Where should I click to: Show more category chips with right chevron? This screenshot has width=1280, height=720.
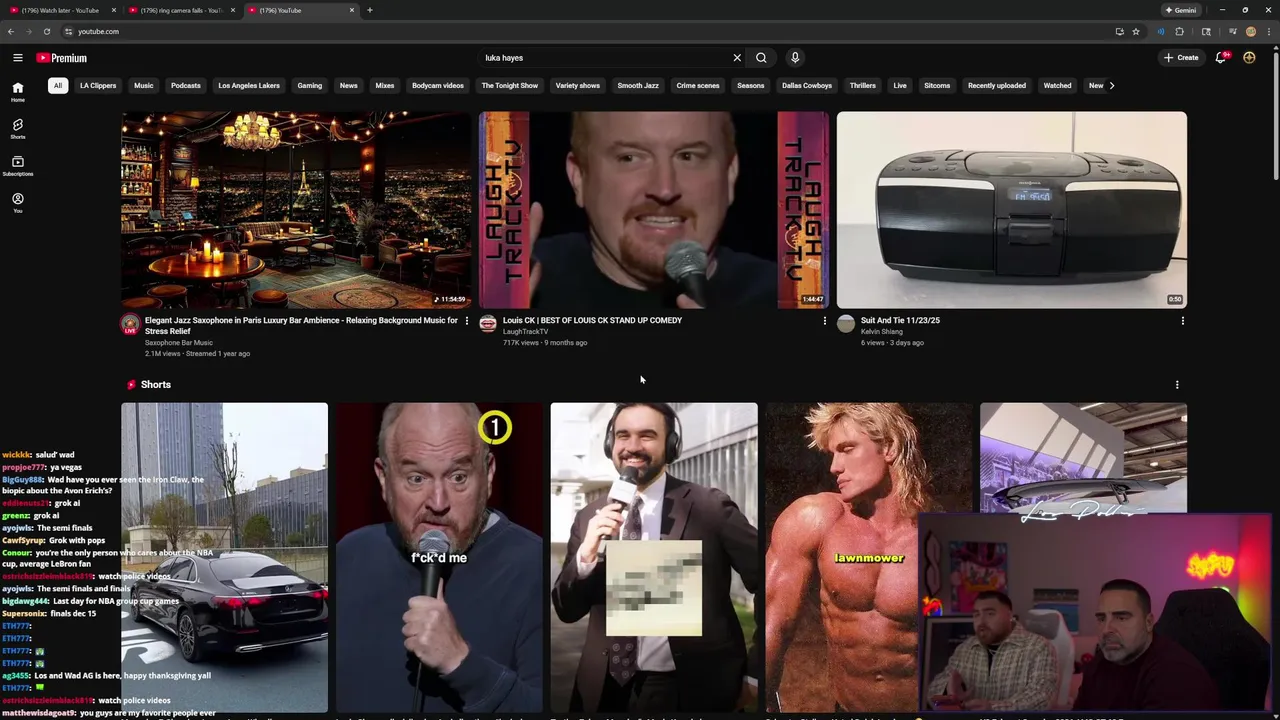coord(1112,85)
